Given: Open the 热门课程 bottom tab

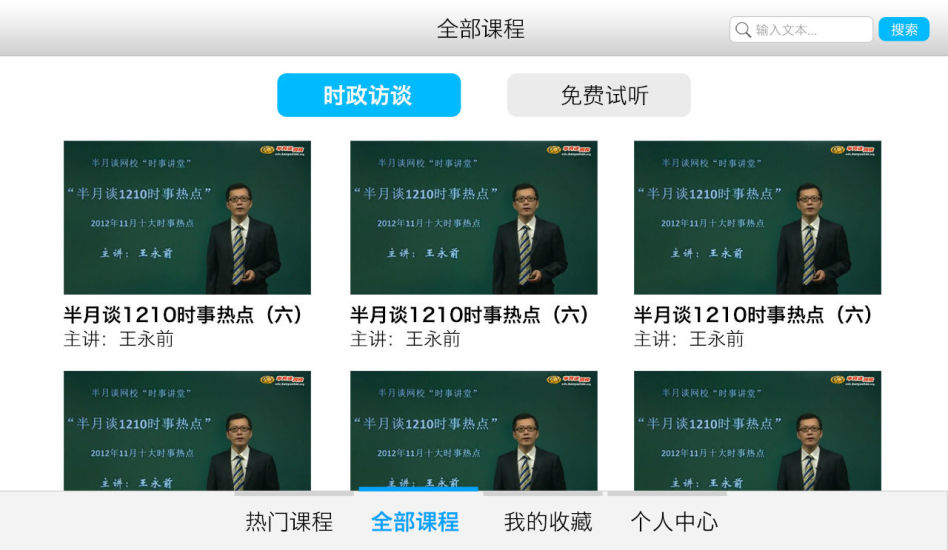Looking at the screenshot, I should (x=289, y=521).
